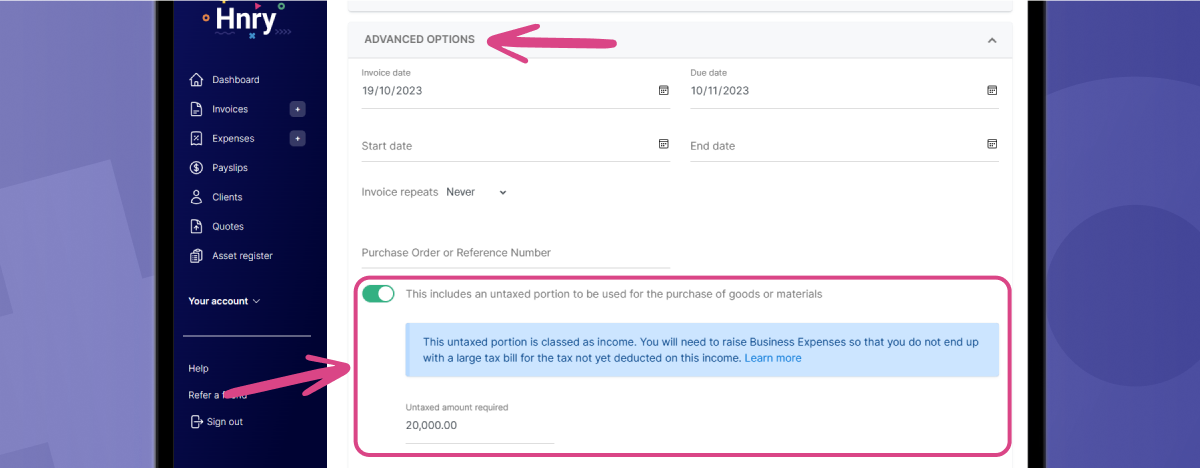
Task: Click the Untaxed amount required field
Action: 479,425
